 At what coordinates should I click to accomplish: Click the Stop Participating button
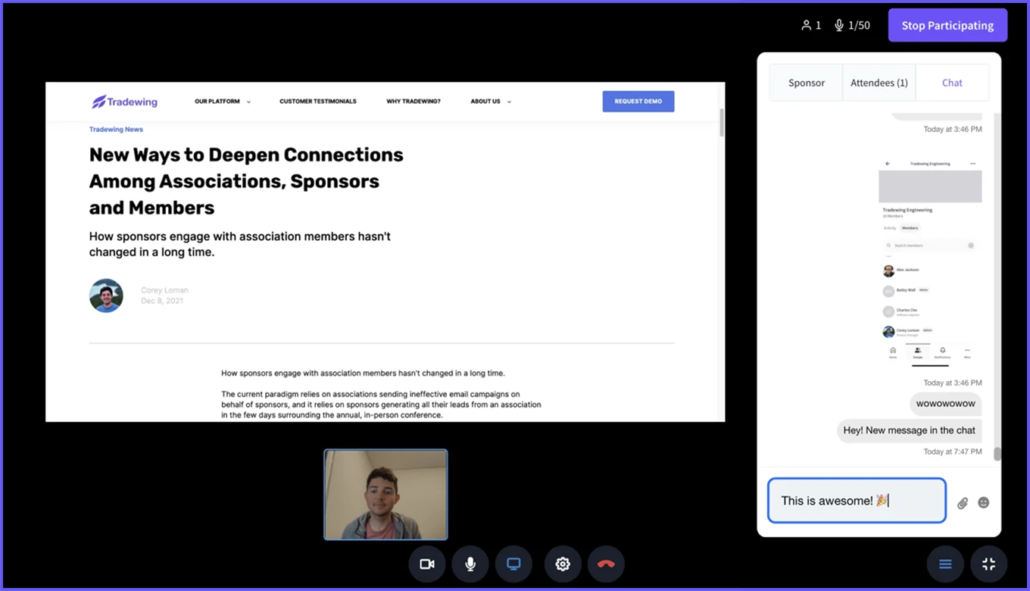[947, 25]
